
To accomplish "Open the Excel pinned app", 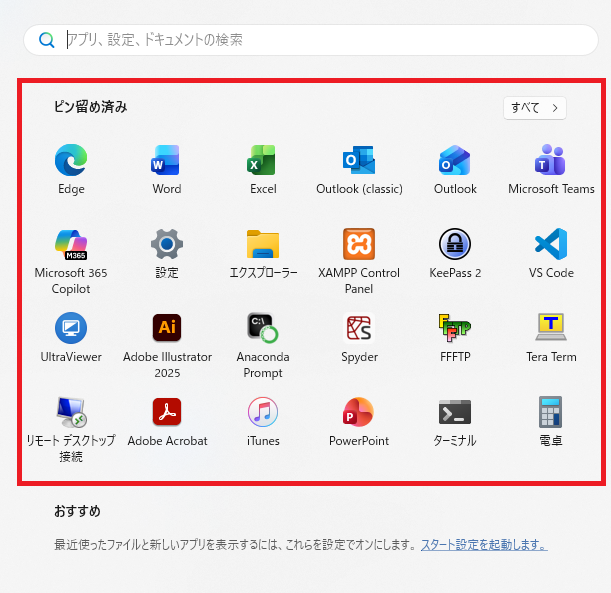I will point(263,160).
